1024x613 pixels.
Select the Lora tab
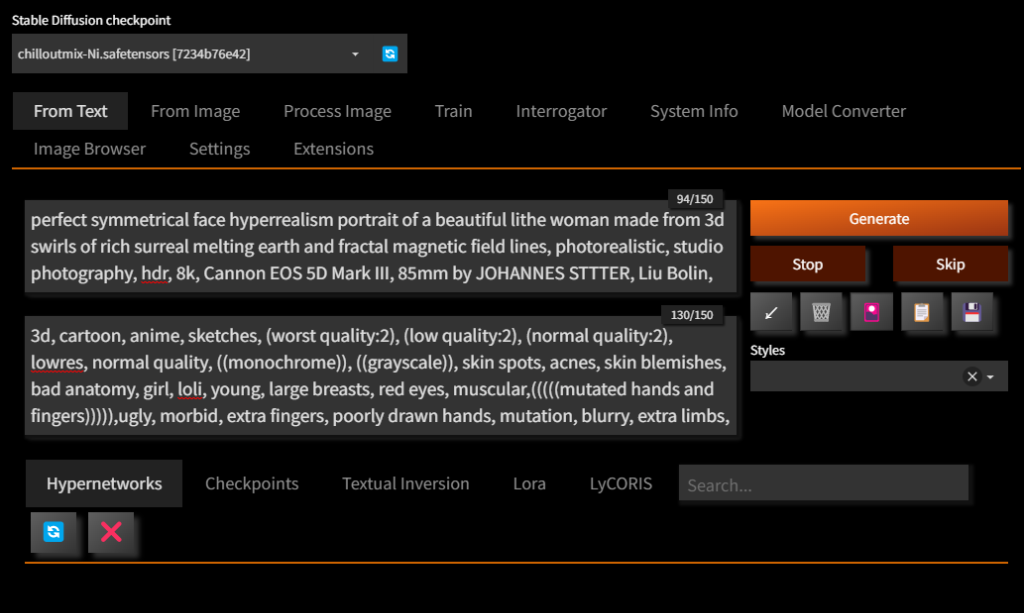[x=530, y=484]
